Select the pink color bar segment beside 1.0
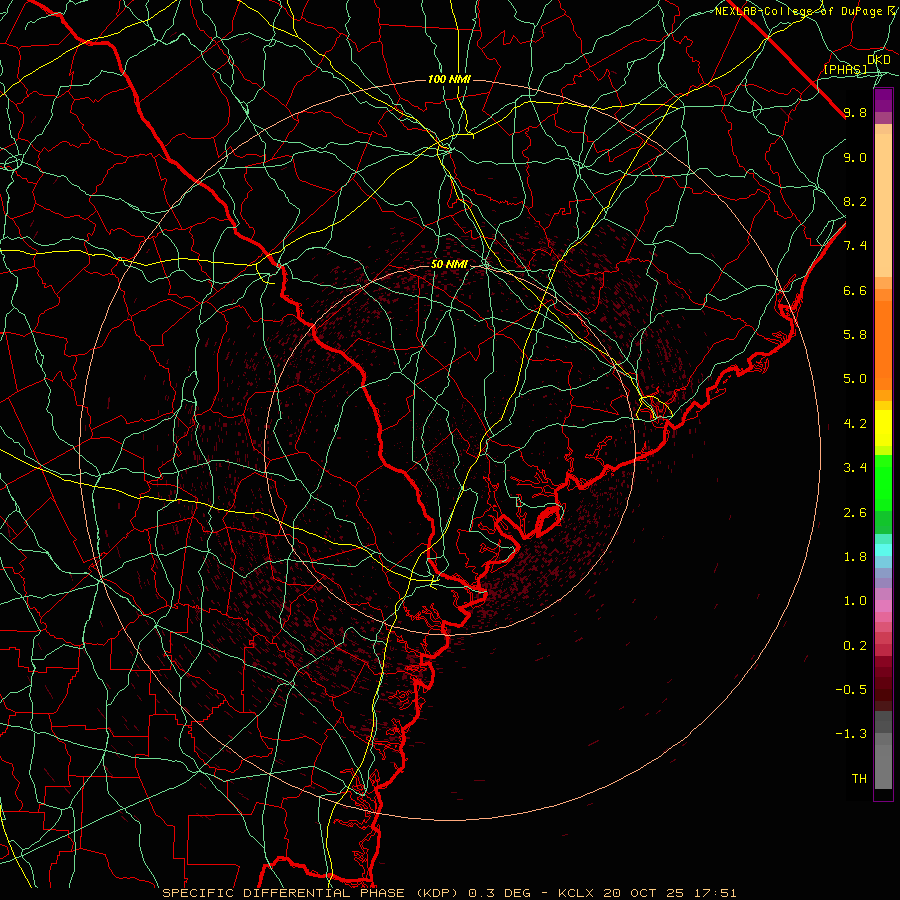The width and height of the screenshot is (900, 900). [x=883, y=606]
